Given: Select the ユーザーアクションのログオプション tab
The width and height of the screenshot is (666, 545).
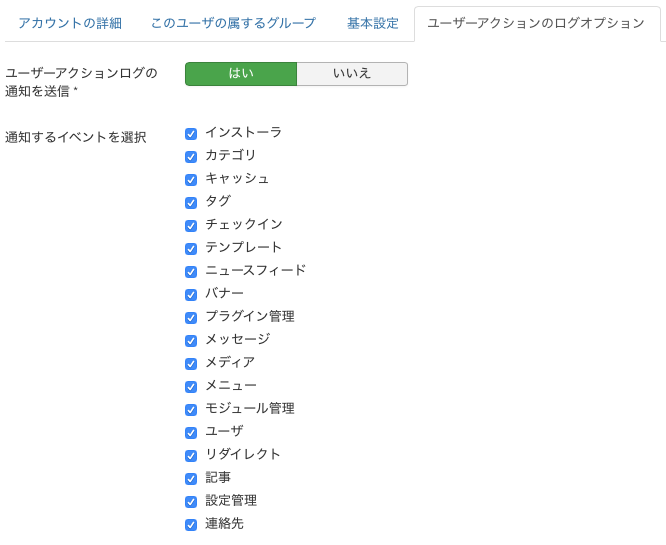Looking at the screenshot, I should [x=536, y=23].
